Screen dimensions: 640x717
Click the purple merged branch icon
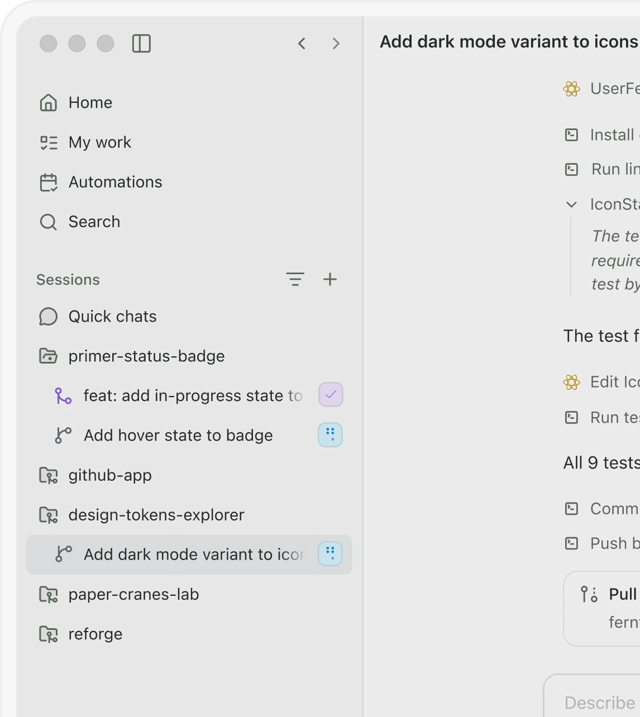[63, 396]
